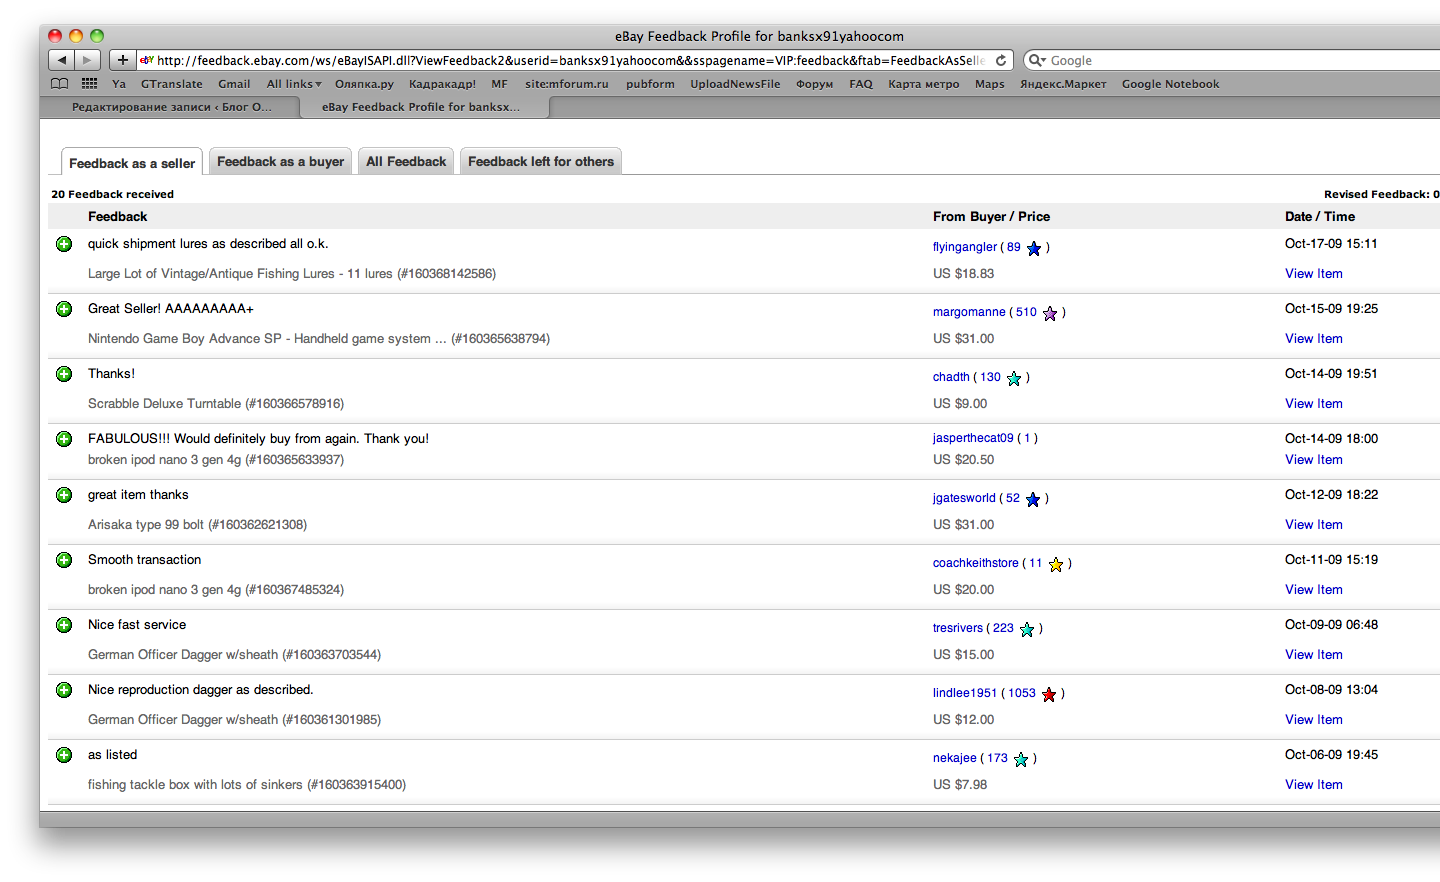Viewport: 1440px width, 882px height.
Task: Click the 'Date / Time' column header
Action: point(1320,217)
